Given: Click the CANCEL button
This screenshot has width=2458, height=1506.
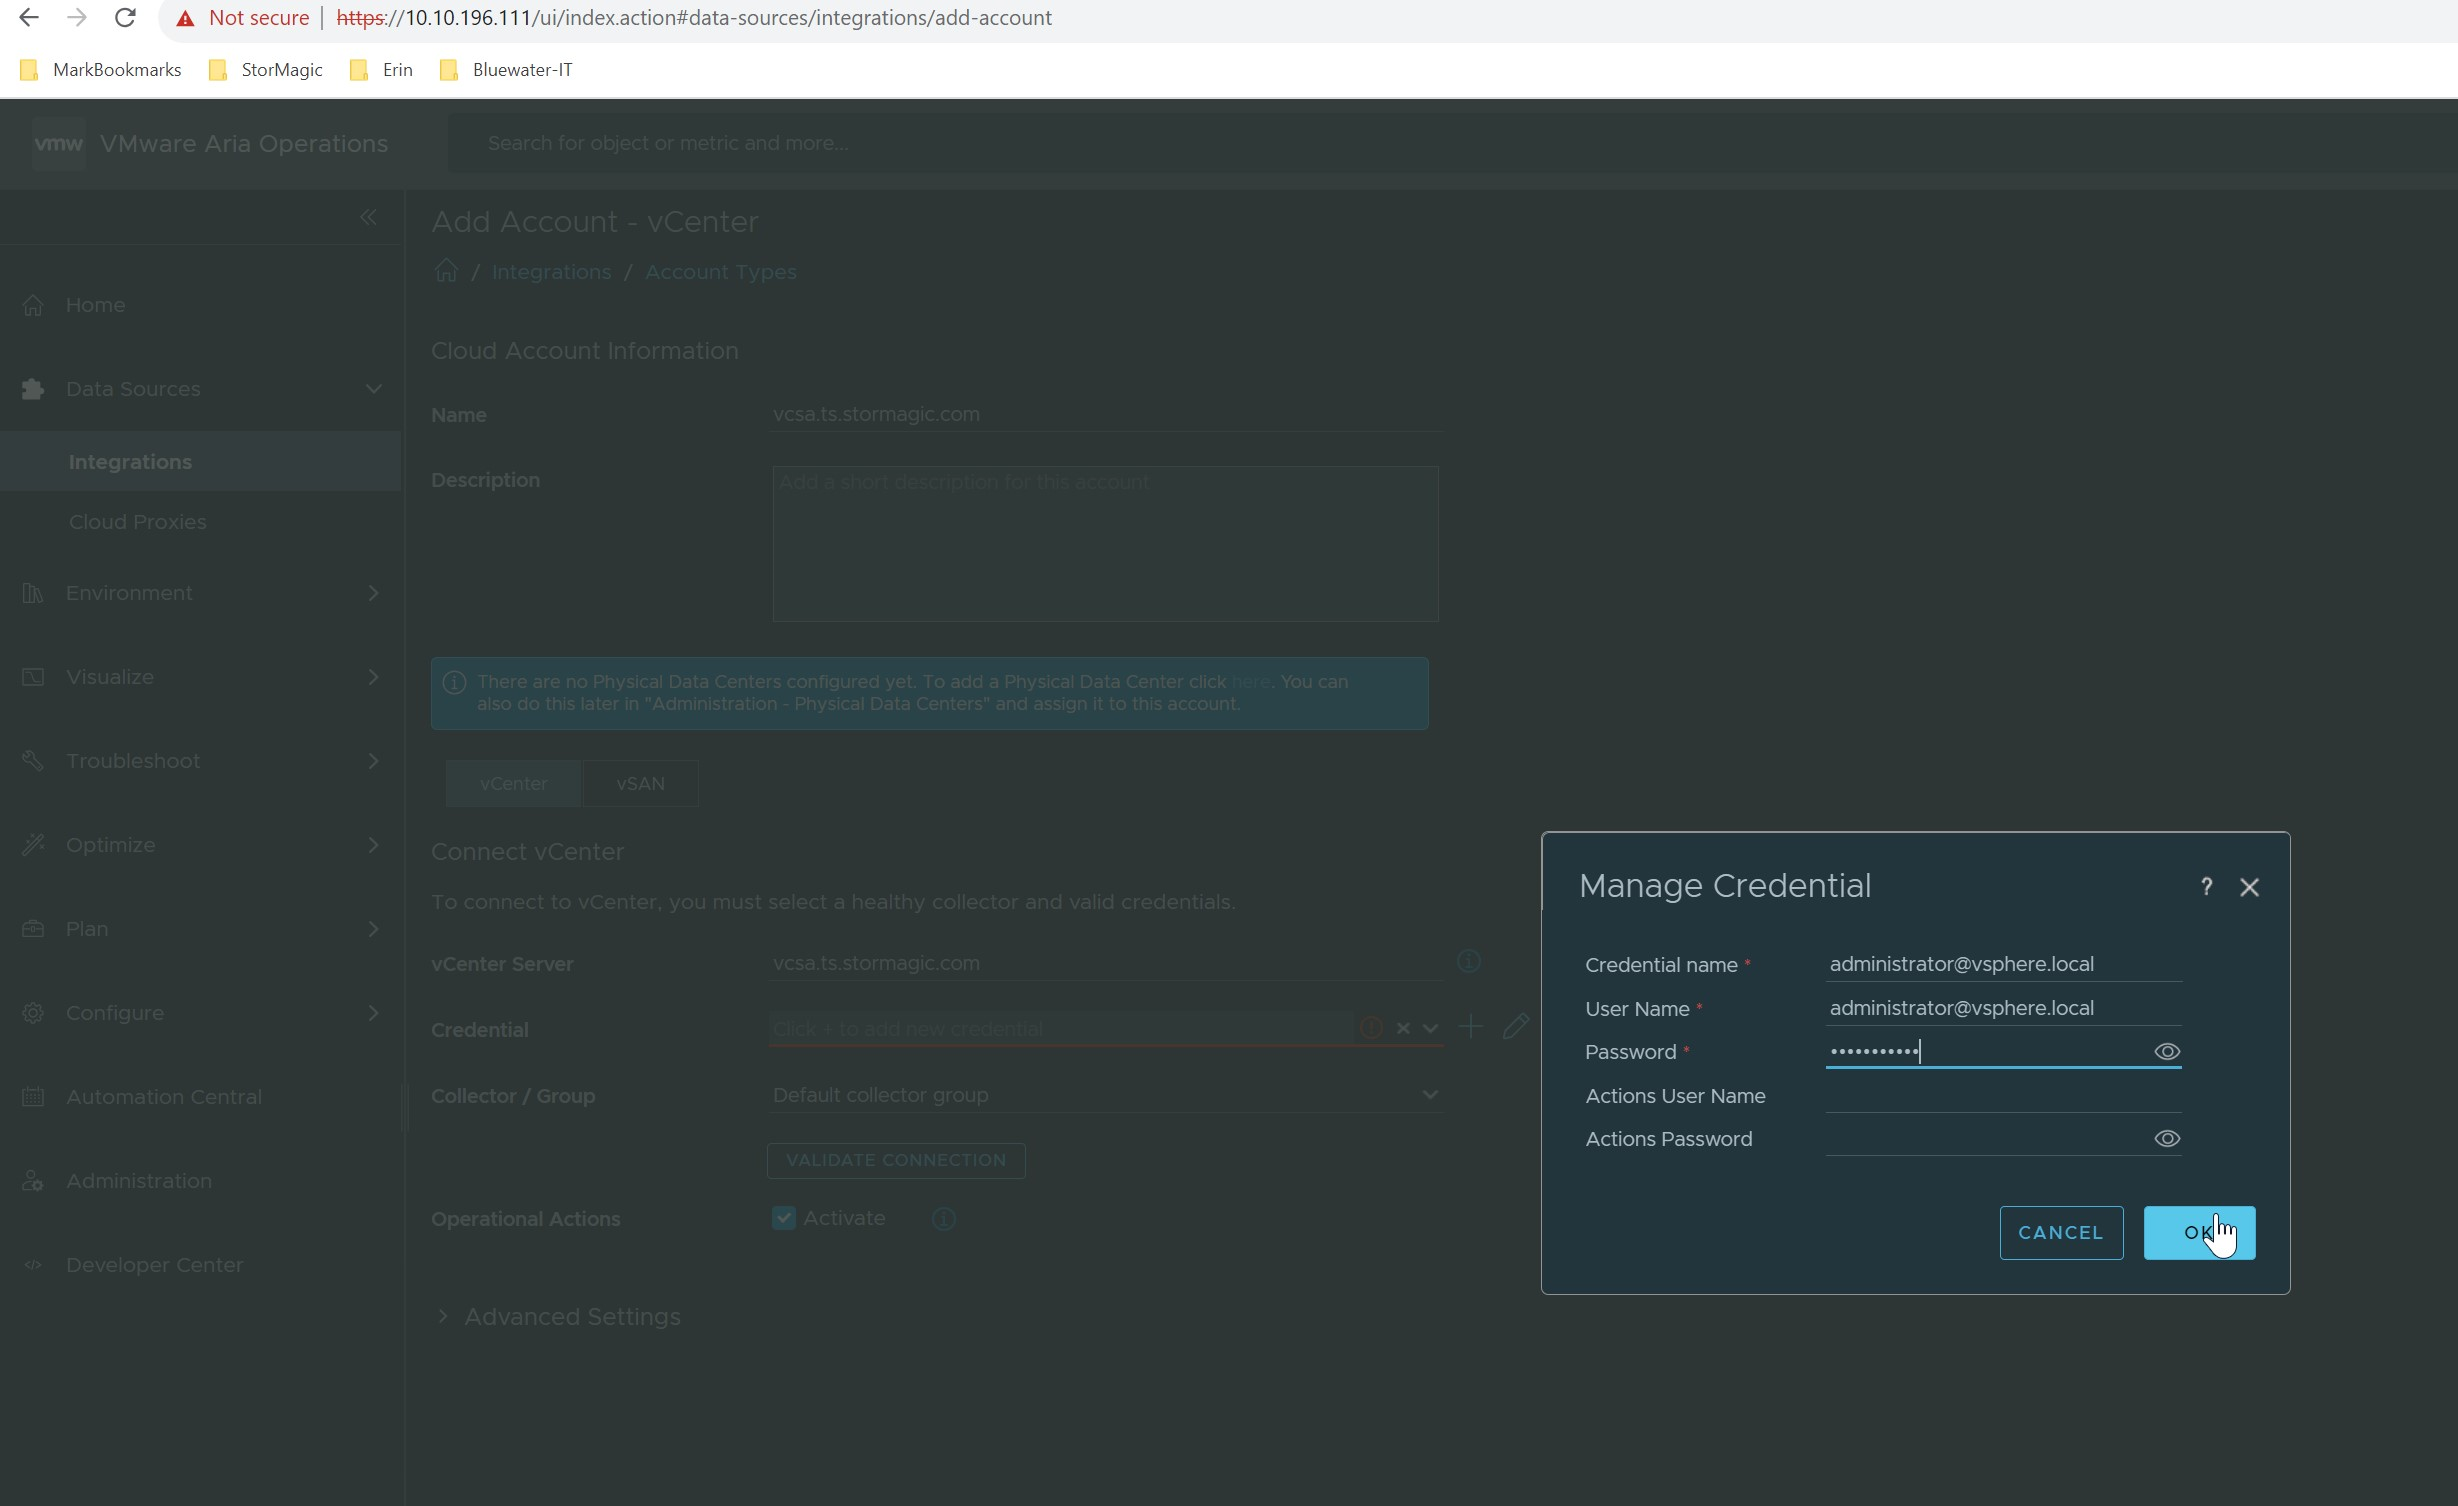Looking at the screenshot, I should click(x=2060, y=1233).
